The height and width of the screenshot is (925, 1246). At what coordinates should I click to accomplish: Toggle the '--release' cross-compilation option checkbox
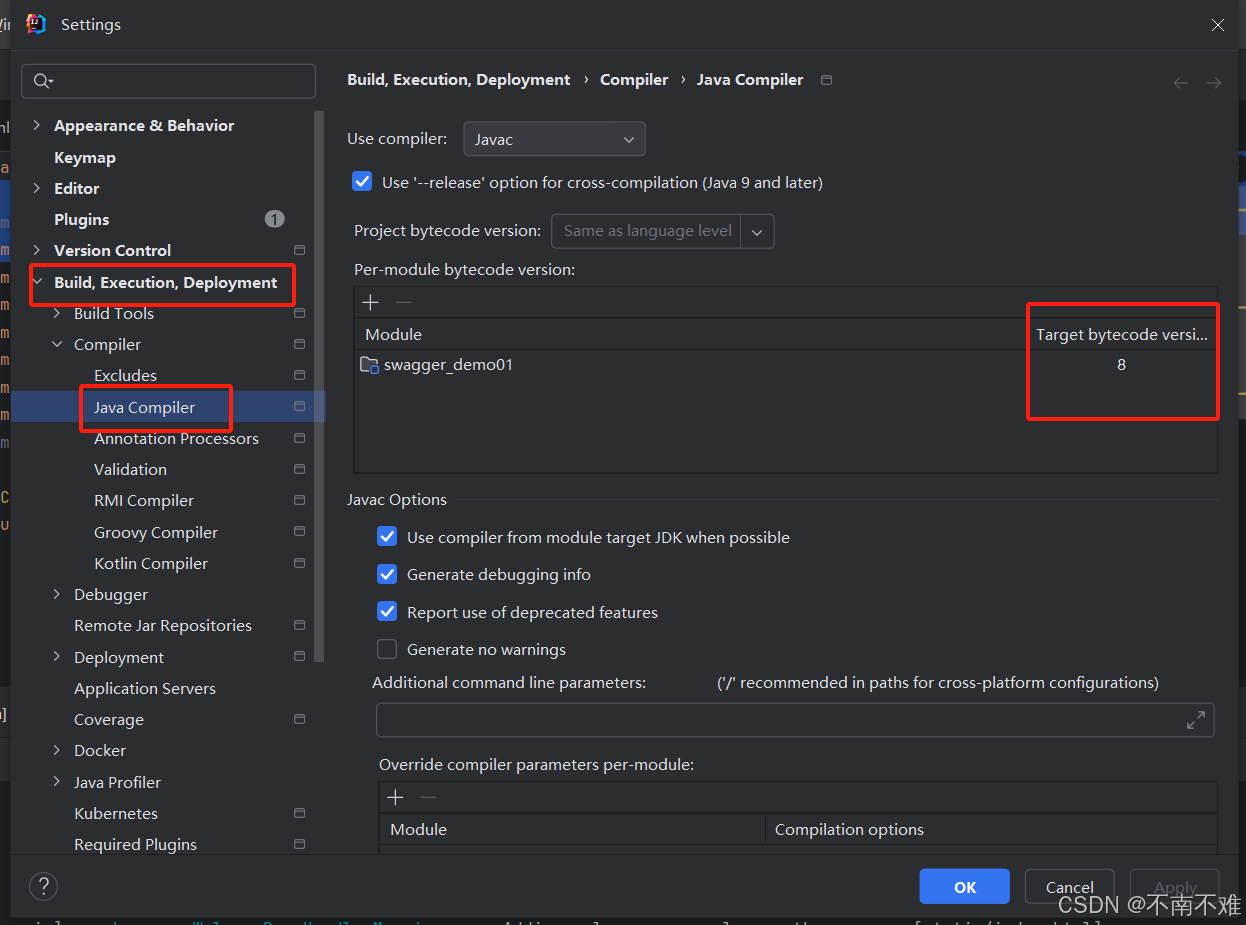click(362, 182)
